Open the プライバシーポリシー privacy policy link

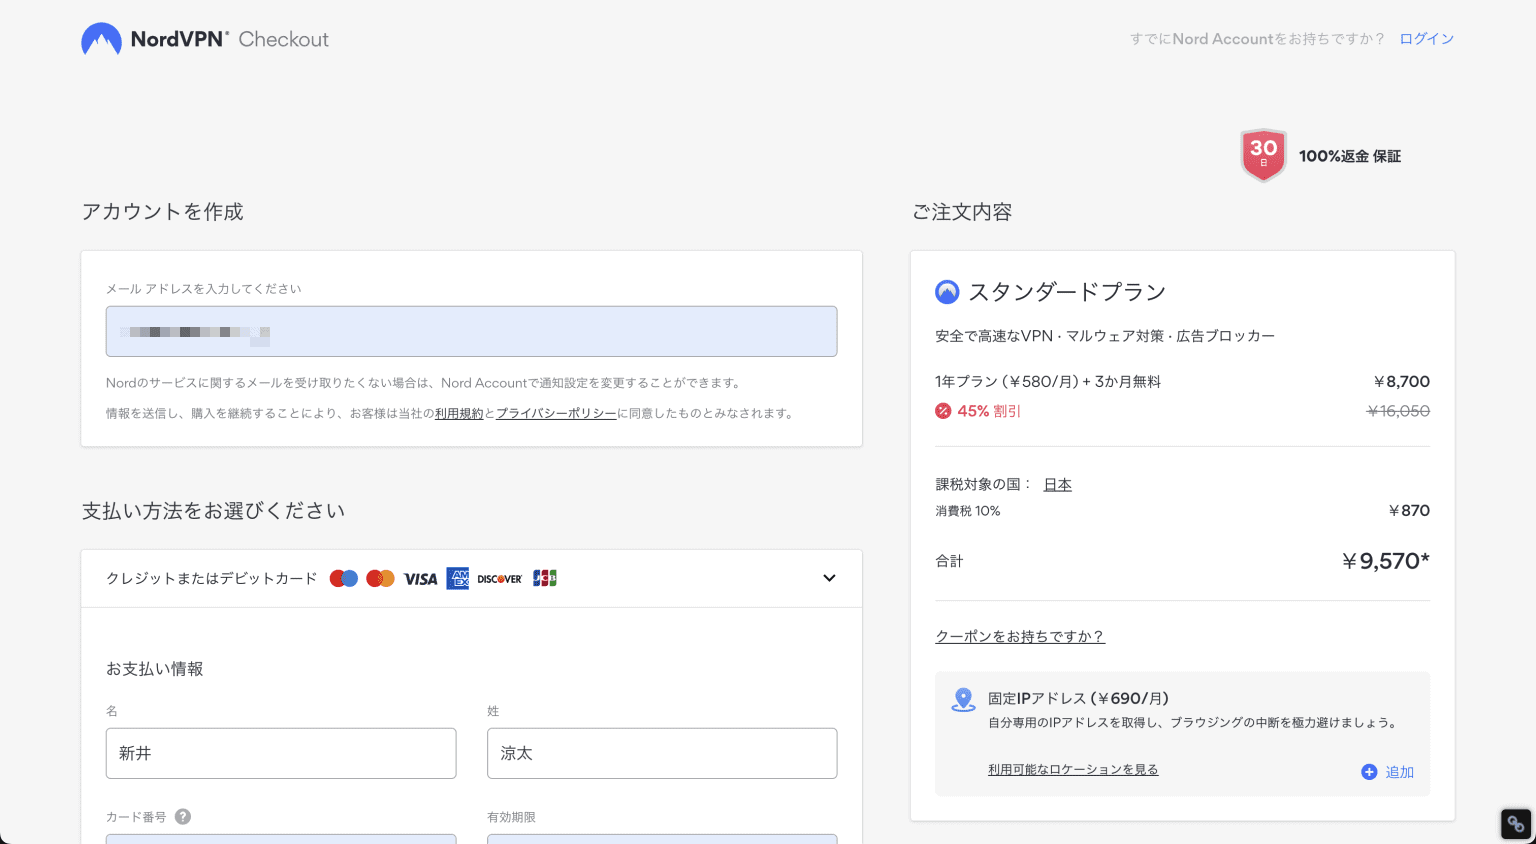(556, 413)
